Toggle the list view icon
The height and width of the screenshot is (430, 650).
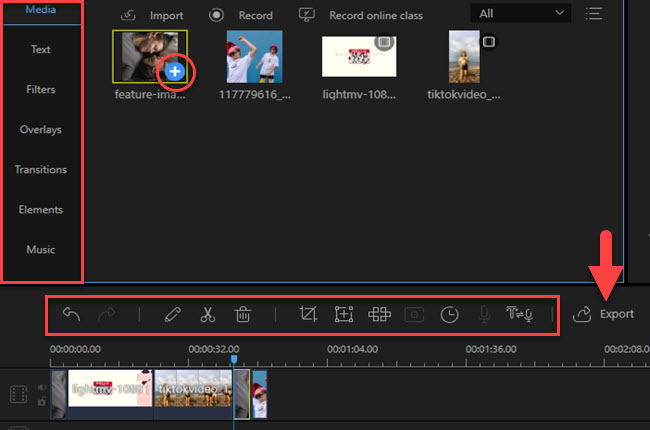click(593, 14)
